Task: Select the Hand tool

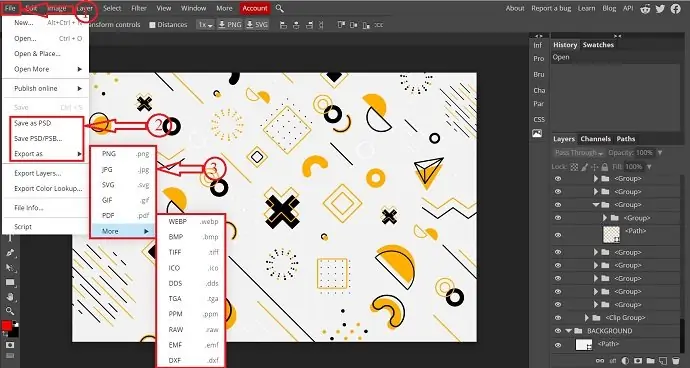Action: 10,297
